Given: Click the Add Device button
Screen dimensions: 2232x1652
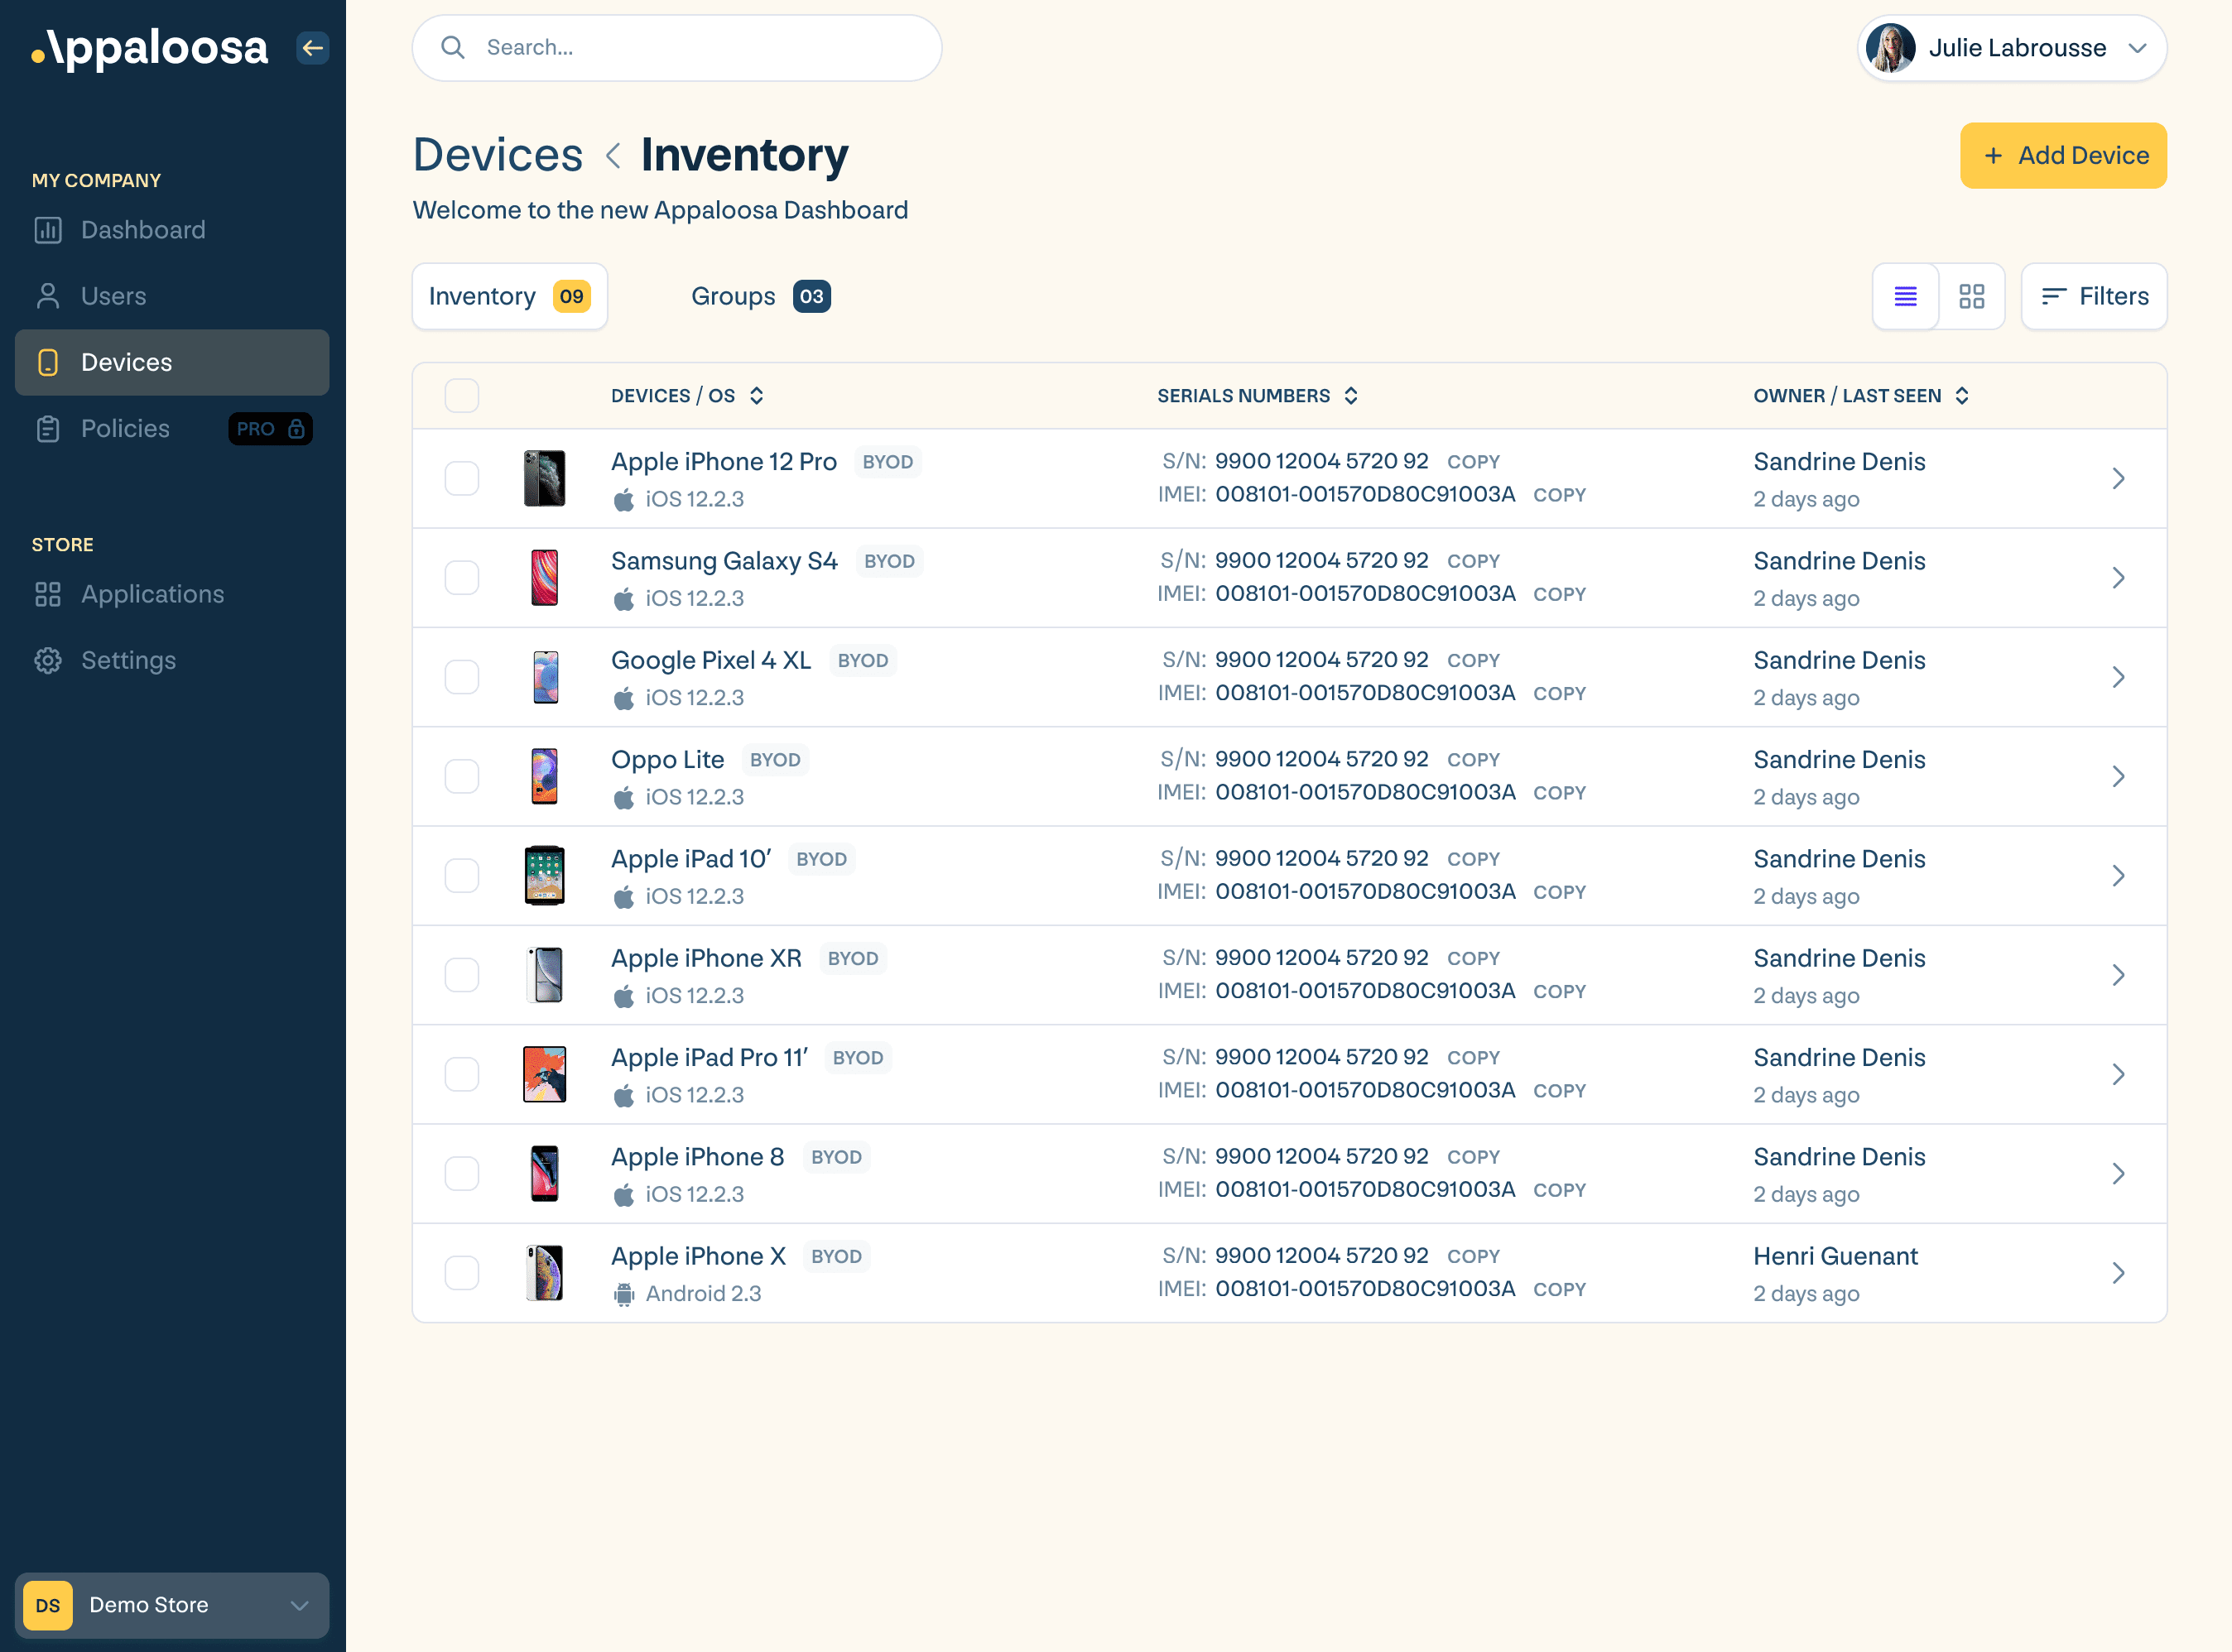Looking at the screenshot, I should [x=2063, y=155].
